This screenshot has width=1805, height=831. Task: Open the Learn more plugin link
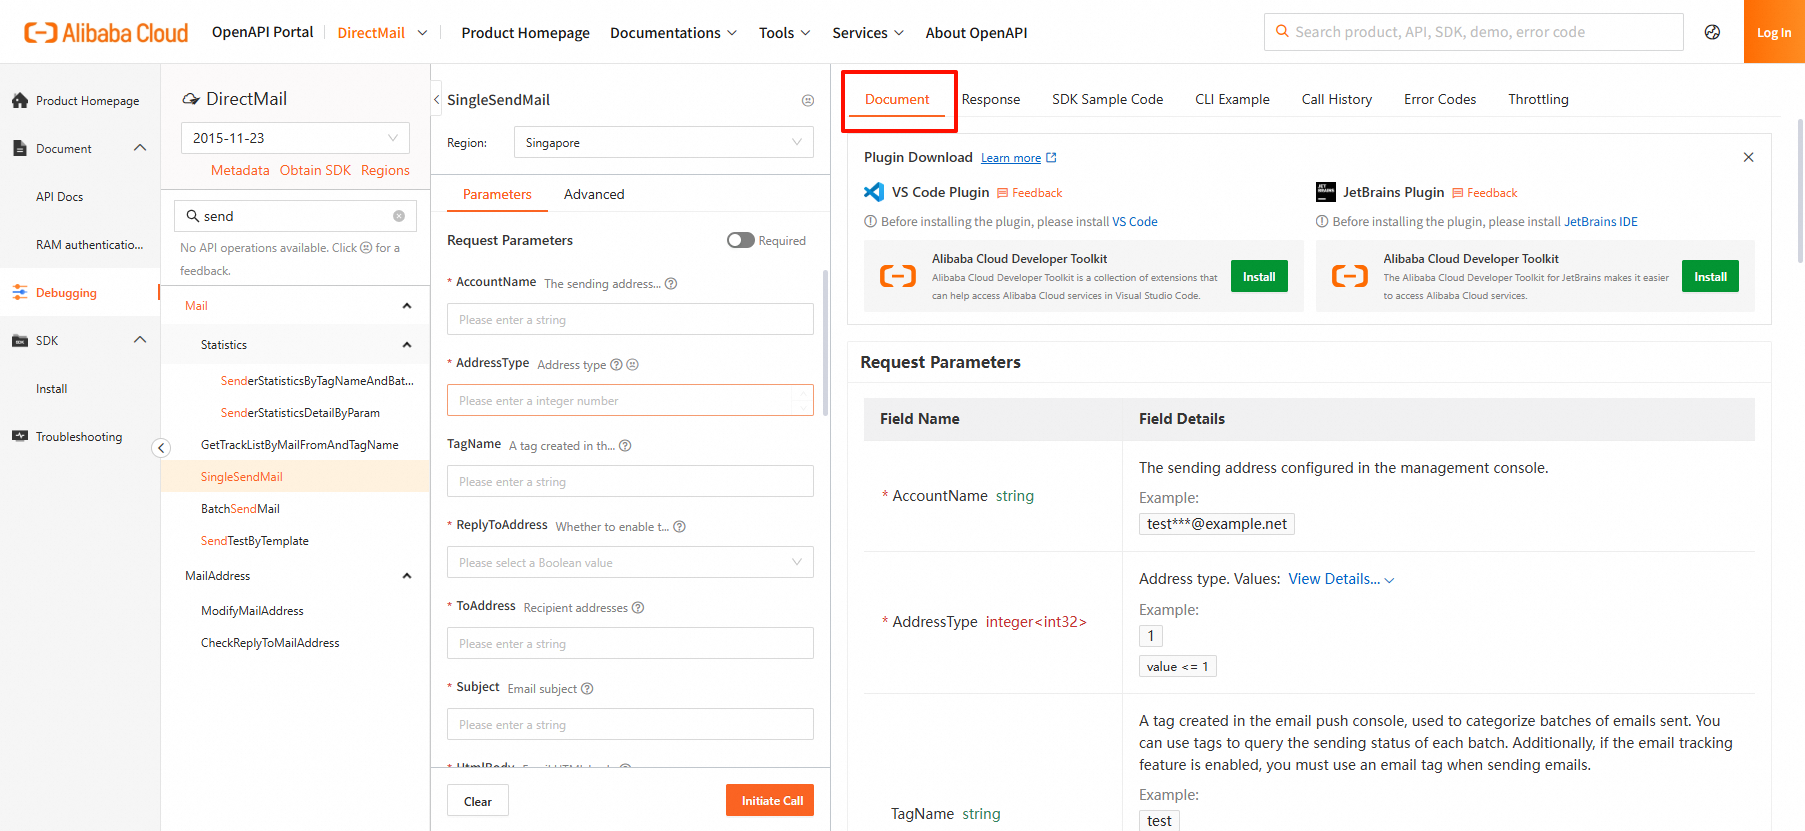tap(1018, 158)
